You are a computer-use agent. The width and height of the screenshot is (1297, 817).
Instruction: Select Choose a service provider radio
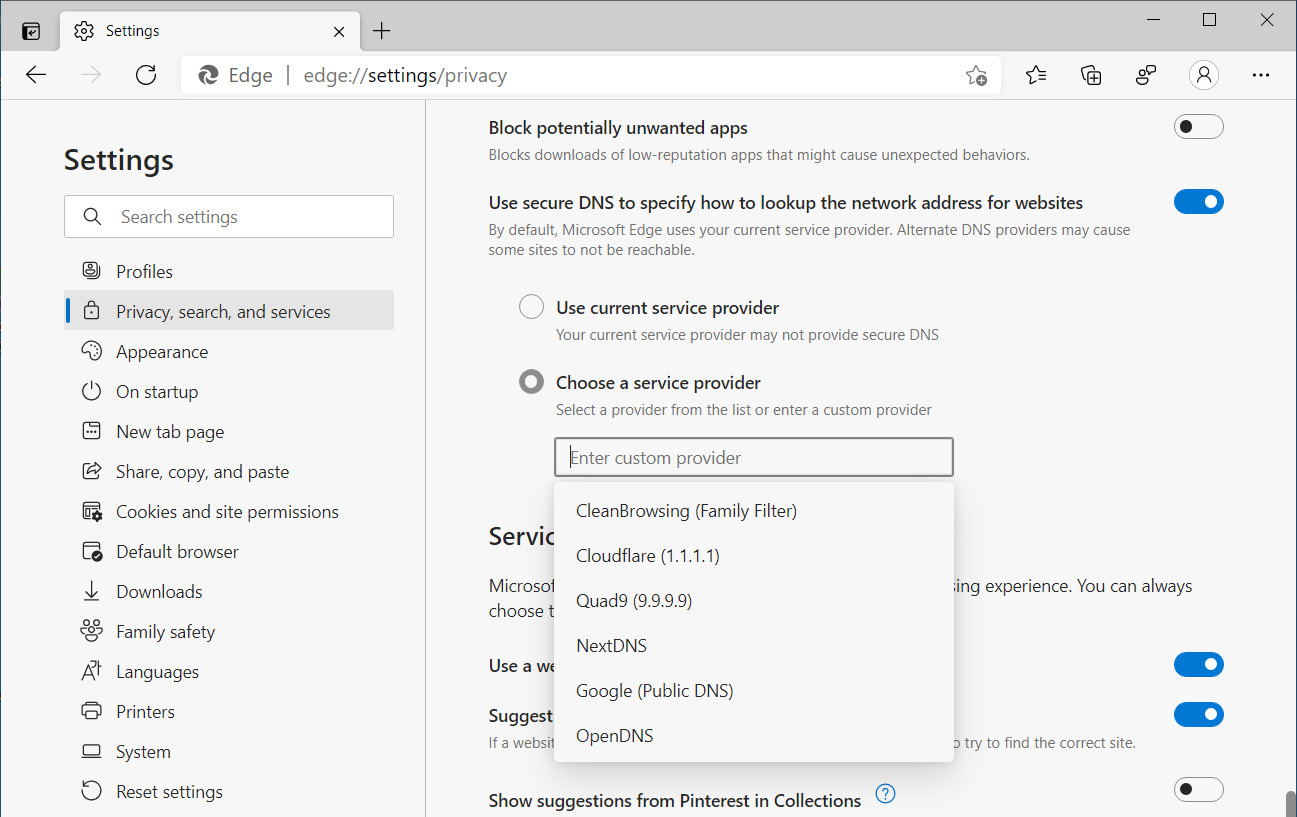(x=531, y=382)
